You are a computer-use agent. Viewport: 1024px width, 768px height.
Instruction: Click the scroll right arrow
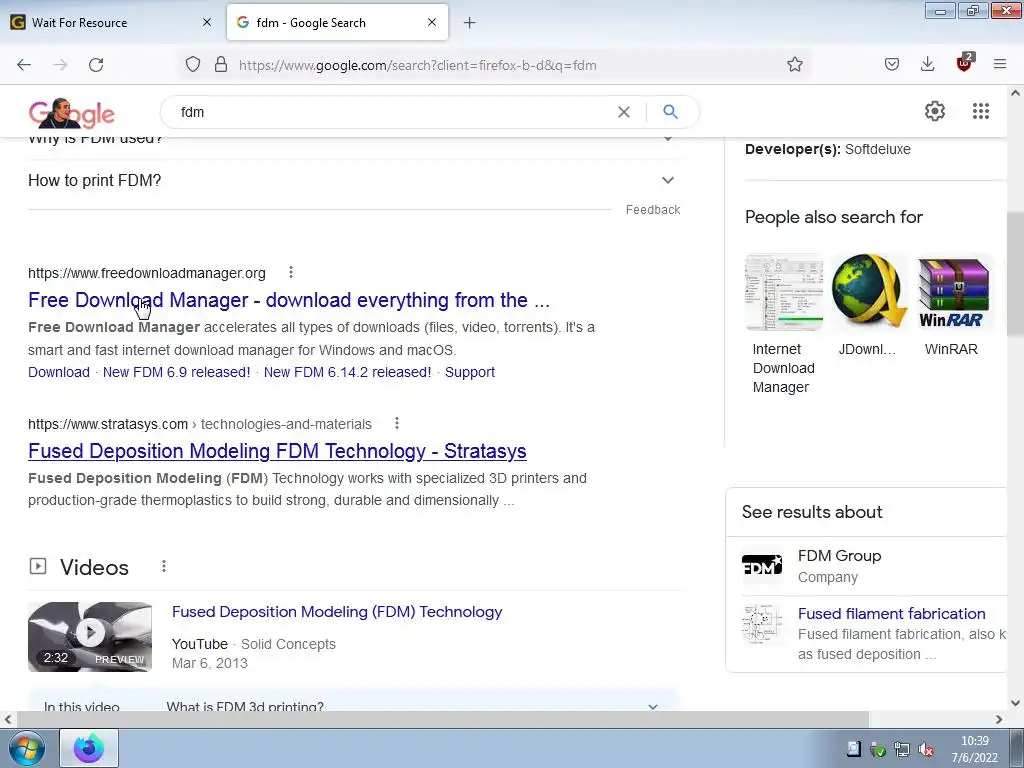pyautogui.click(x=999, y=719)
